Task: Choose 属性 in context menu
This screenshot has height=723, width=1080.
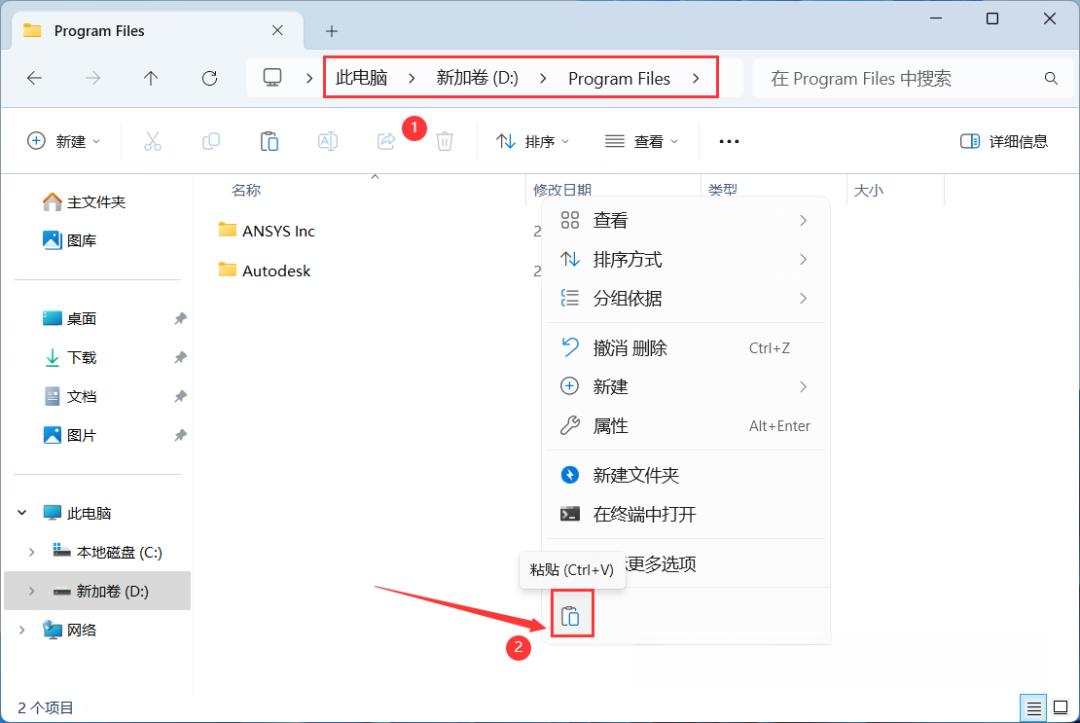Action: coord(685,426)
